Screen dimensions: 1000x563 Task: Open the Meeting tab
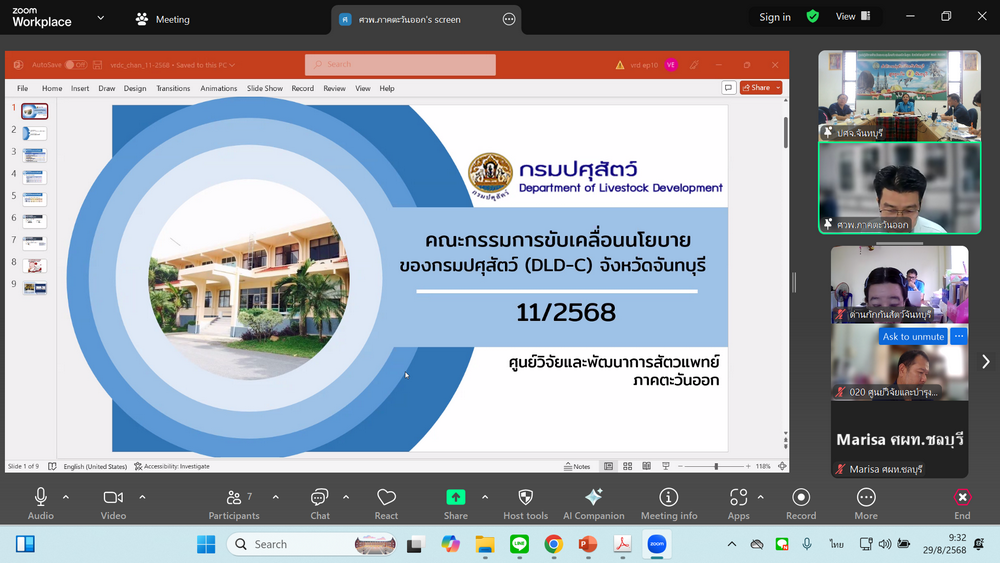(x=162, y=19)
